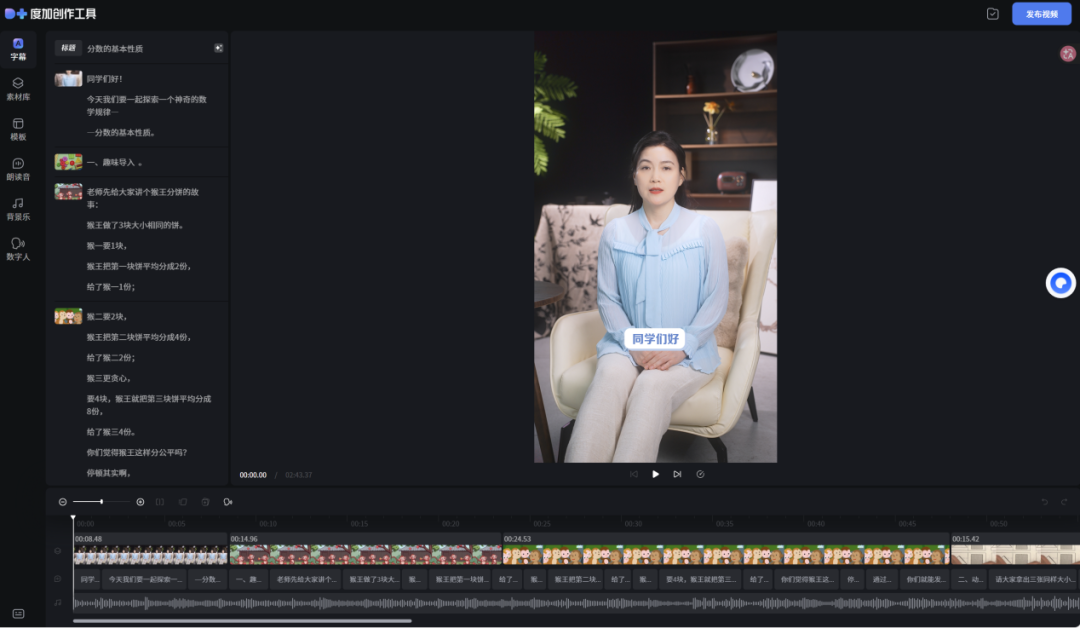1080x628 pixels.
Task: Select script line 给了猴一1份
Action: coord(111,287)
